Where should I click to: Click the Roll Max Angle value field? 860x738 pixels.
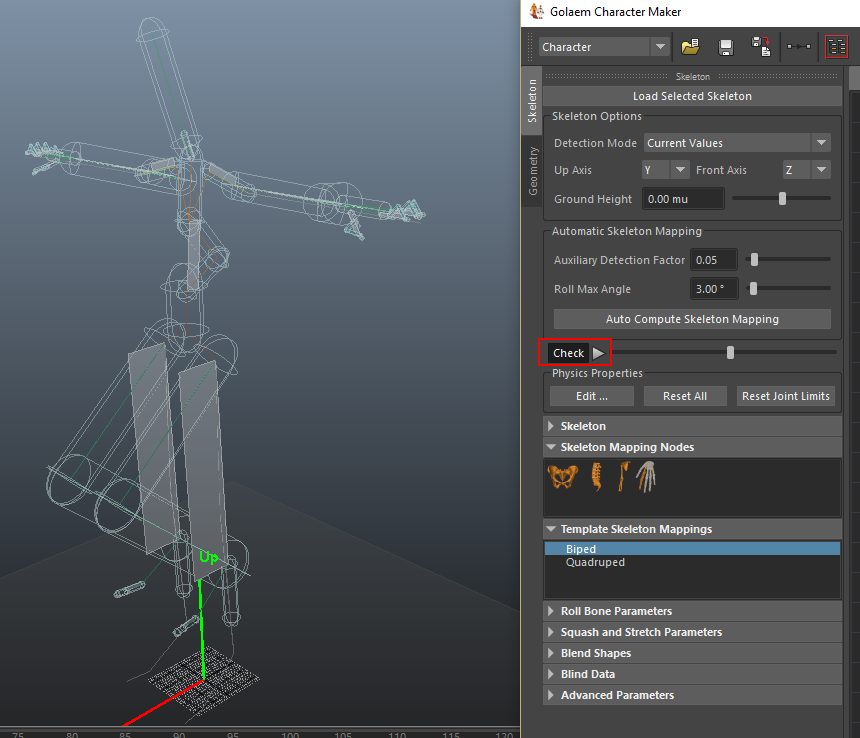(714, 289)
